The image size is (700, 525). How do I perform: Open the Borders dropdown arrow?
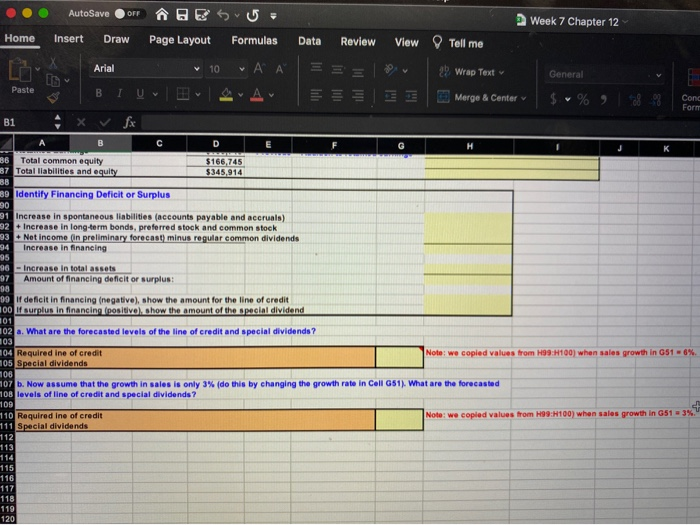[197, 94]
